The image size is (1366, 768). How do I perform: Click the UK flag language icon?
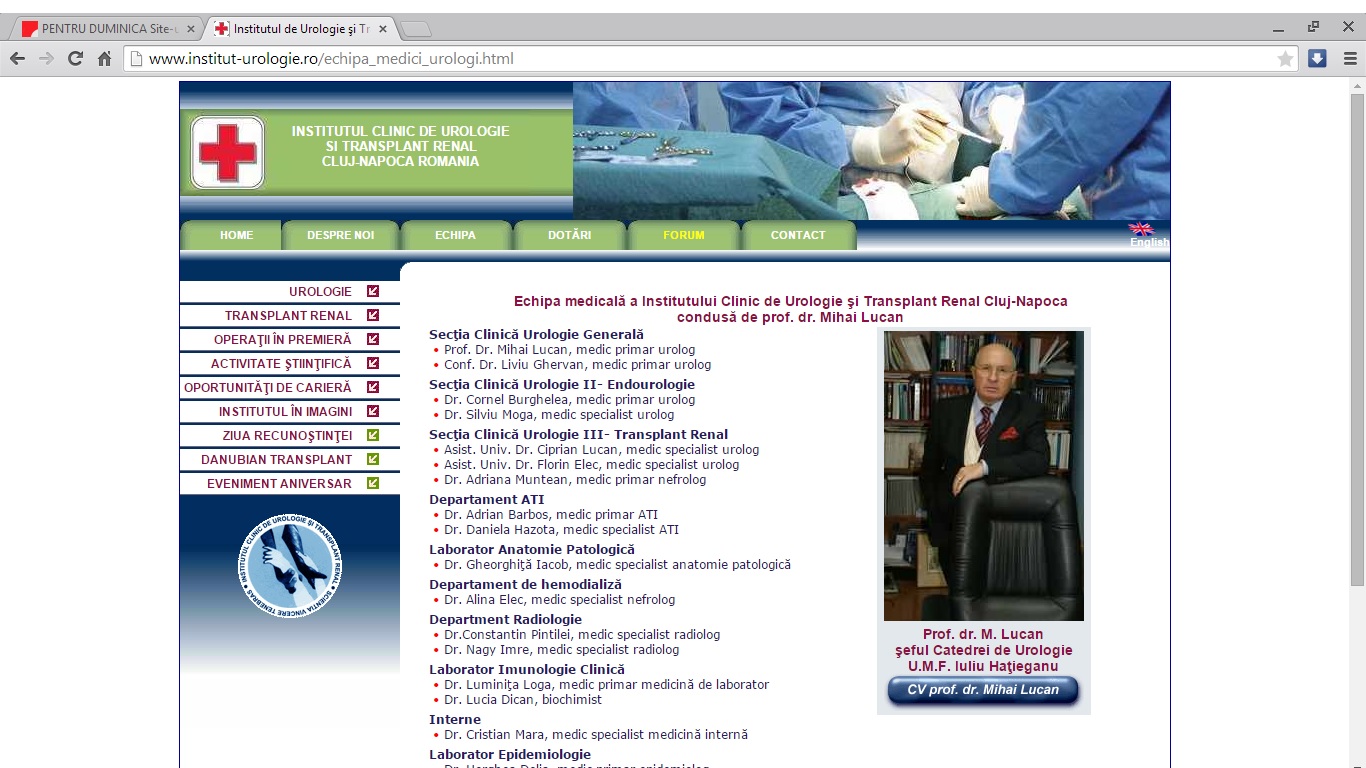(x=1141, y=229)
